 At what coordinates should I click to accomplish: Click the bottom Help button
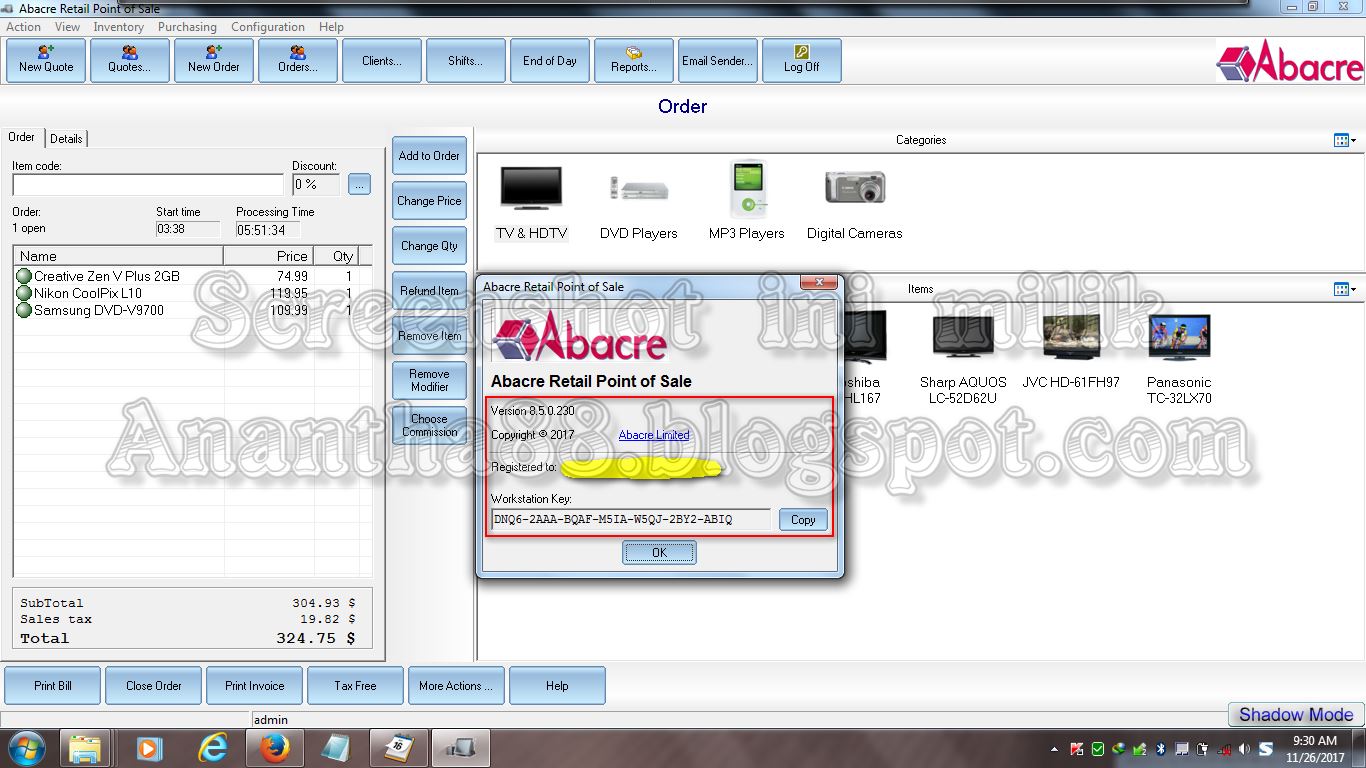click(x=557, y=686)
